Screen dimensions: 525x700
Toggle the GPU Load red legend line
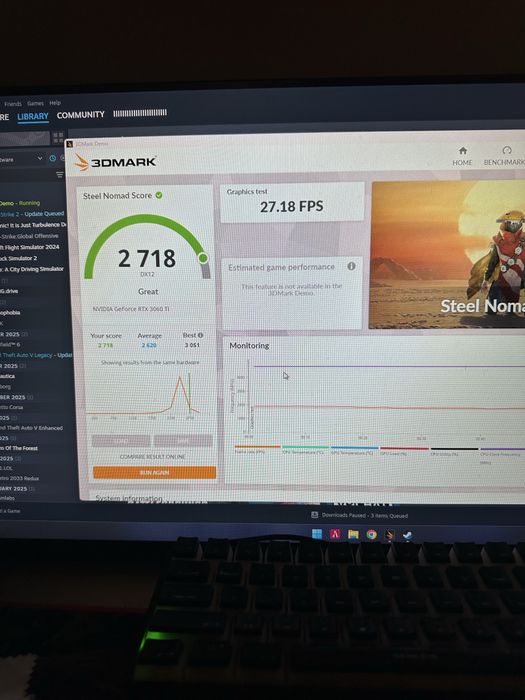pos(404,450)
